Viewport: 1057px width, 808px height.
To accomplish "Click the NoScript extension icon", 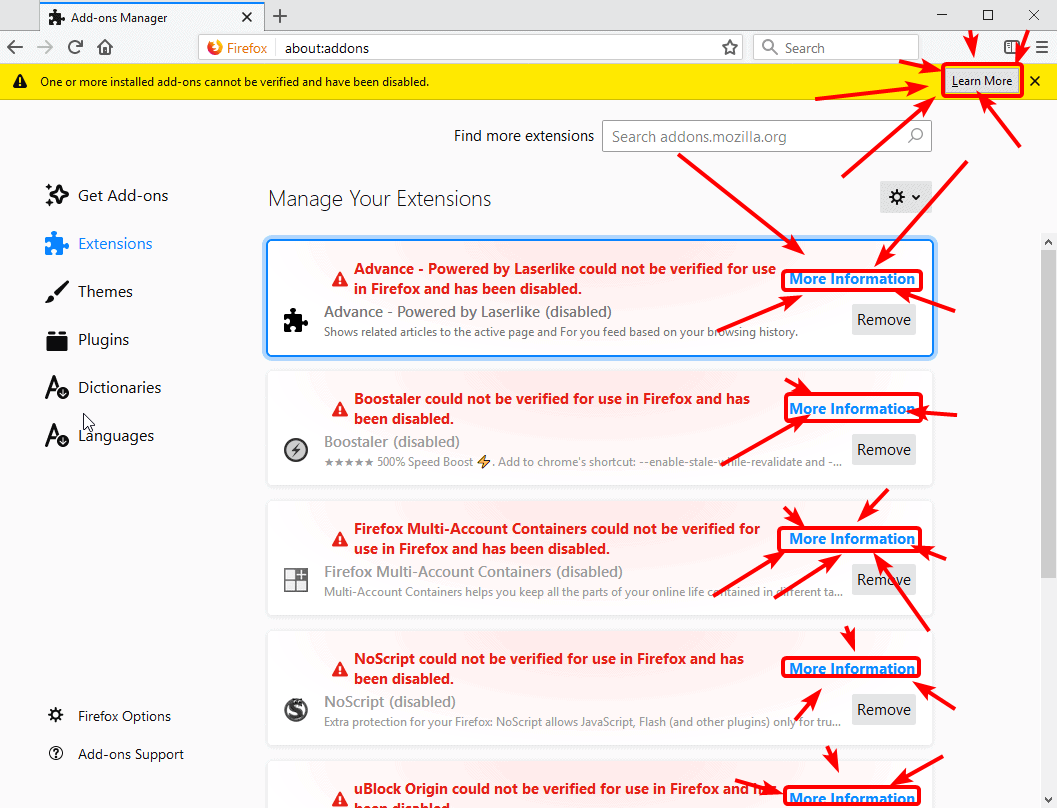I will point(295,710).
